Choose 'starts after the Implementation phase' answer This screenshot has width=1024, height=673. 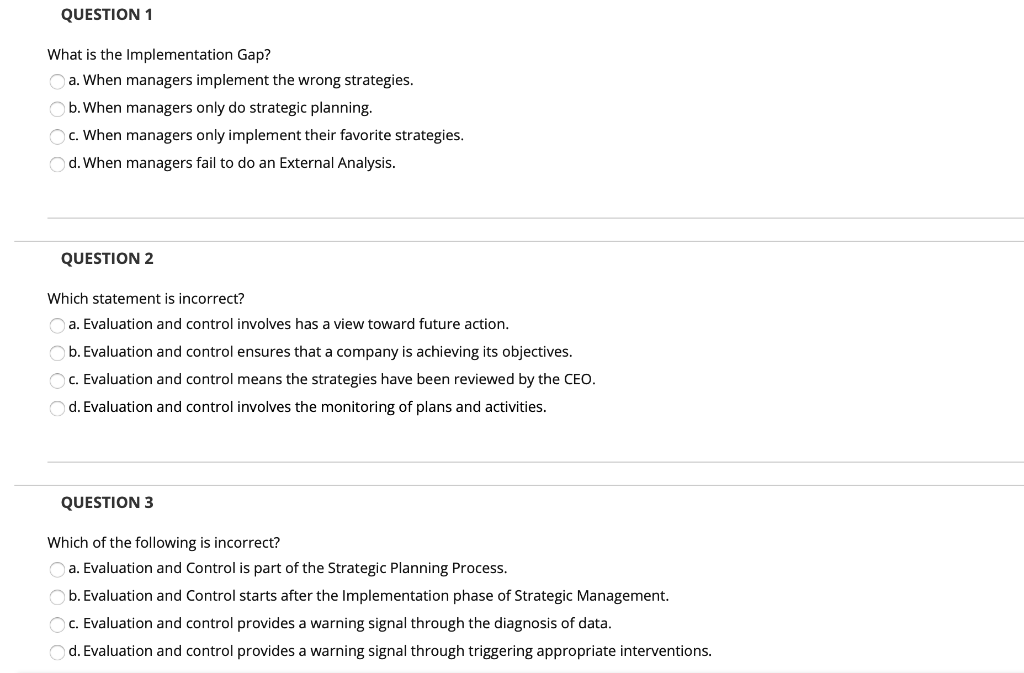[58, 596]
